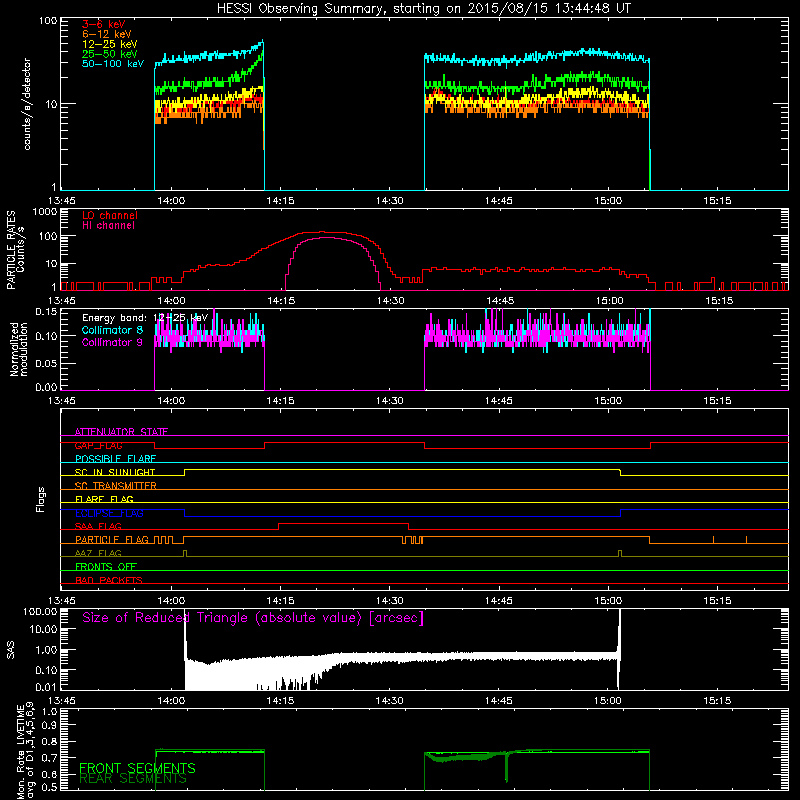
Task: Click the 'Normalized modulation' axis label
Action: (19, 349)
